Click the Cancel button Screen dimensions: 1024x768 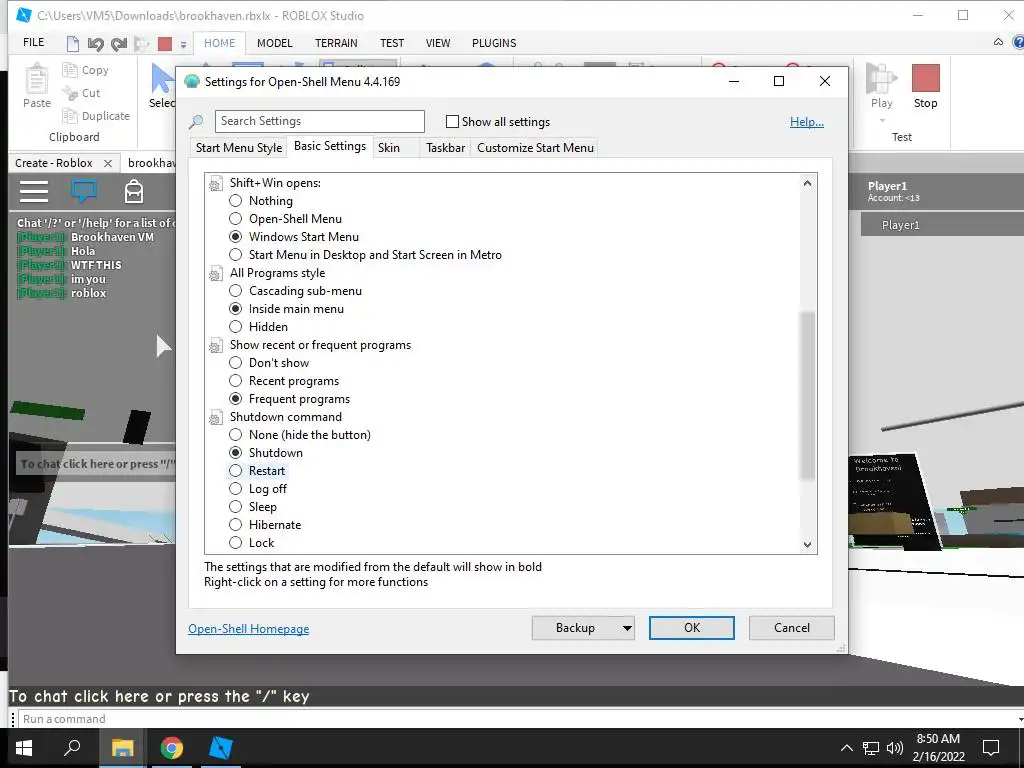tap(792, 628)
